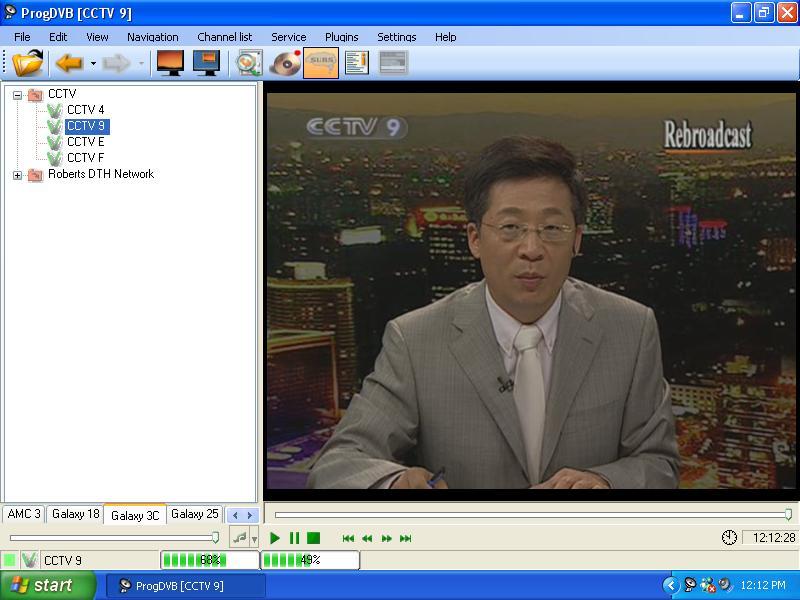Image resolution: width=800 pixels, height=600 pixels.
Task: Expand hidden system tray icons chevron
Action: (670, 585)
